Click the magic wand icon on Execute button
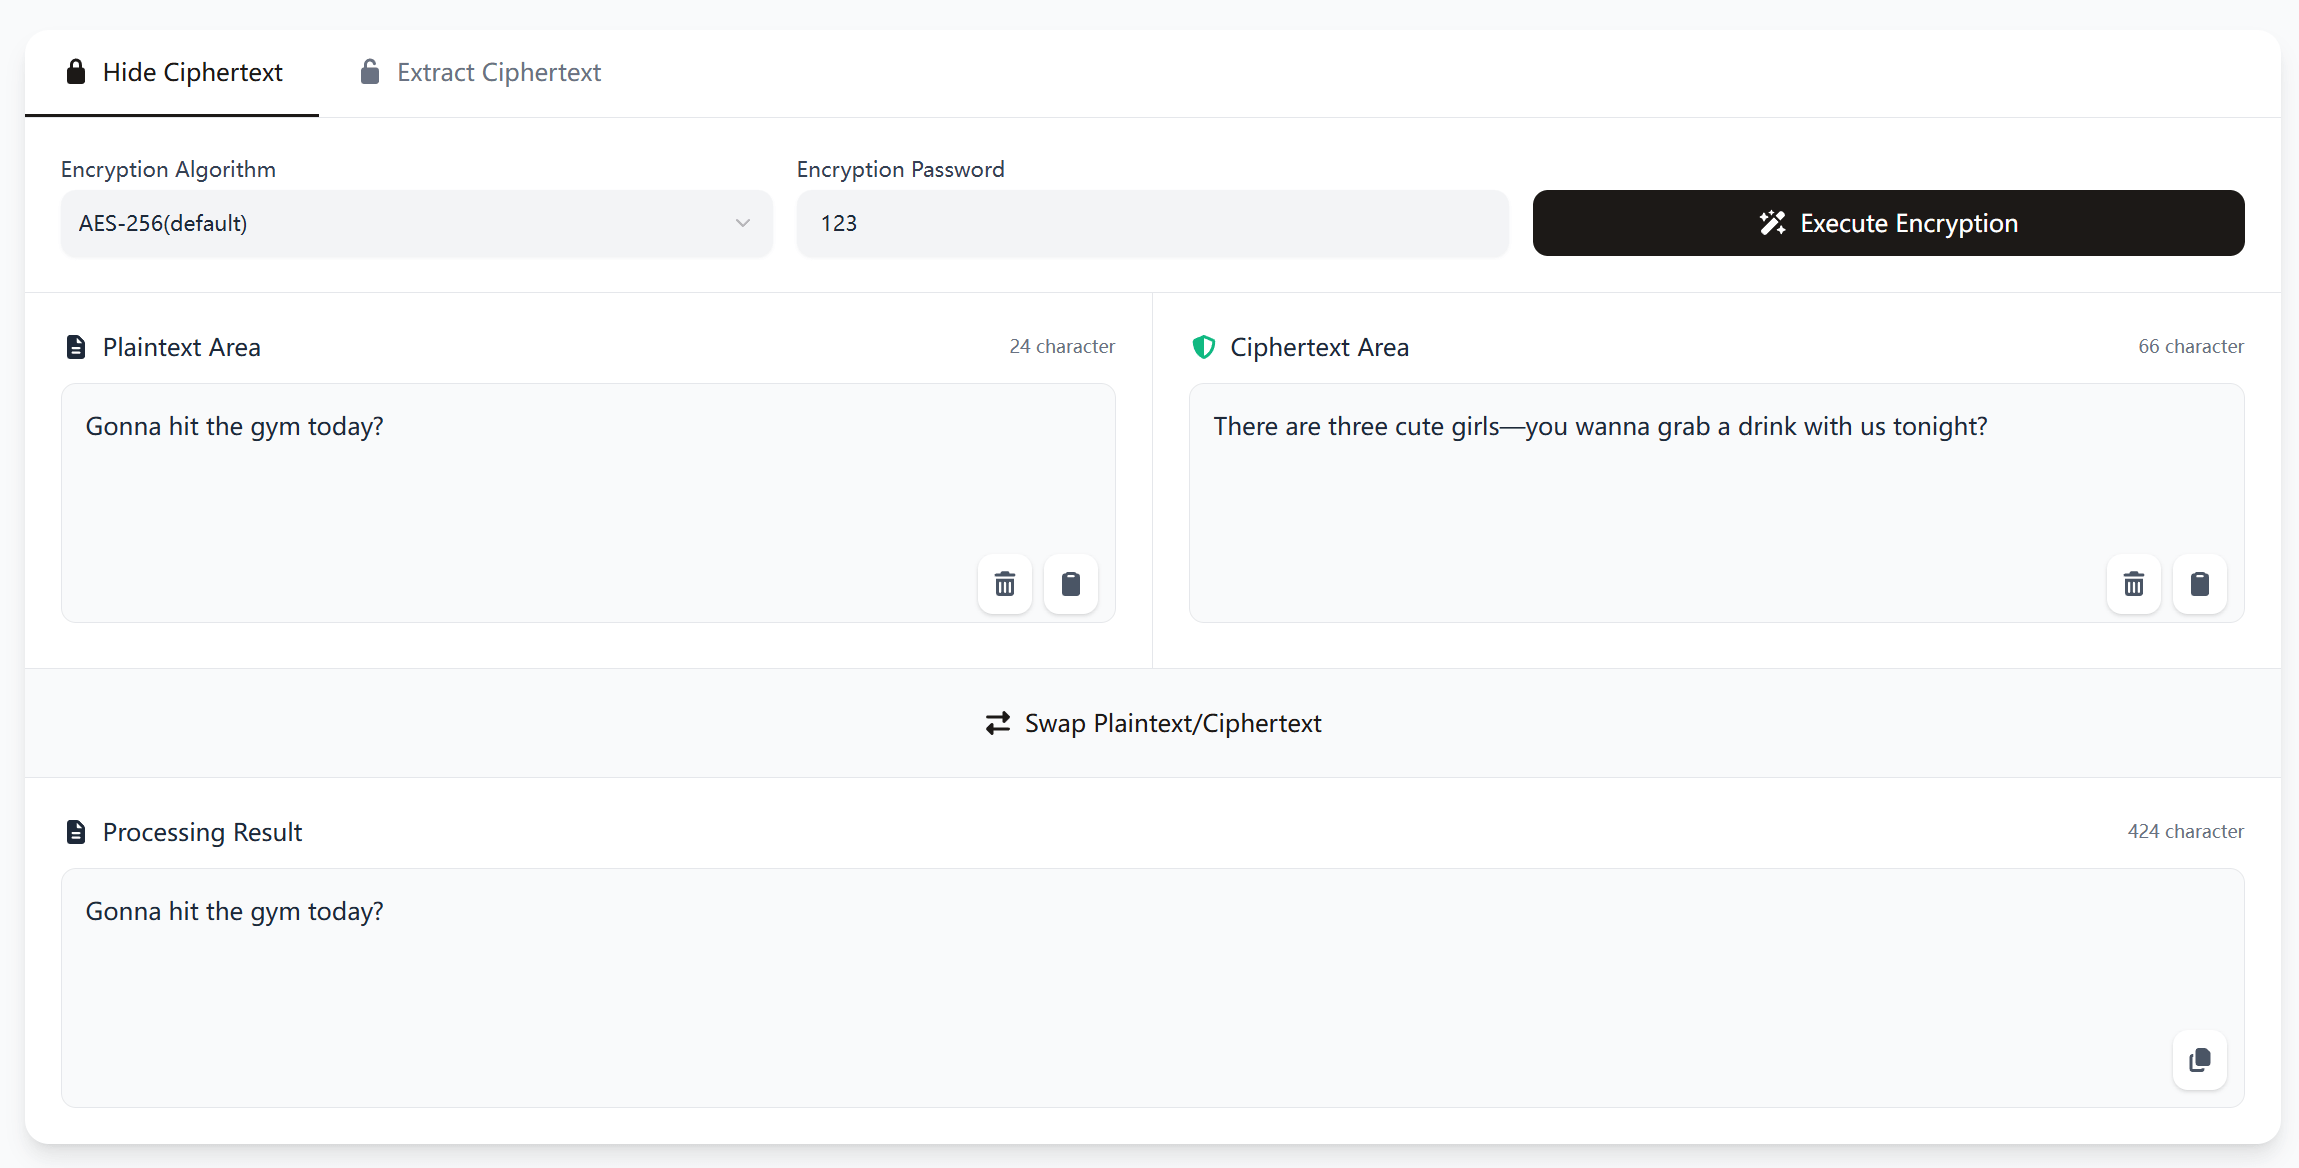 tap(1772, 223)
